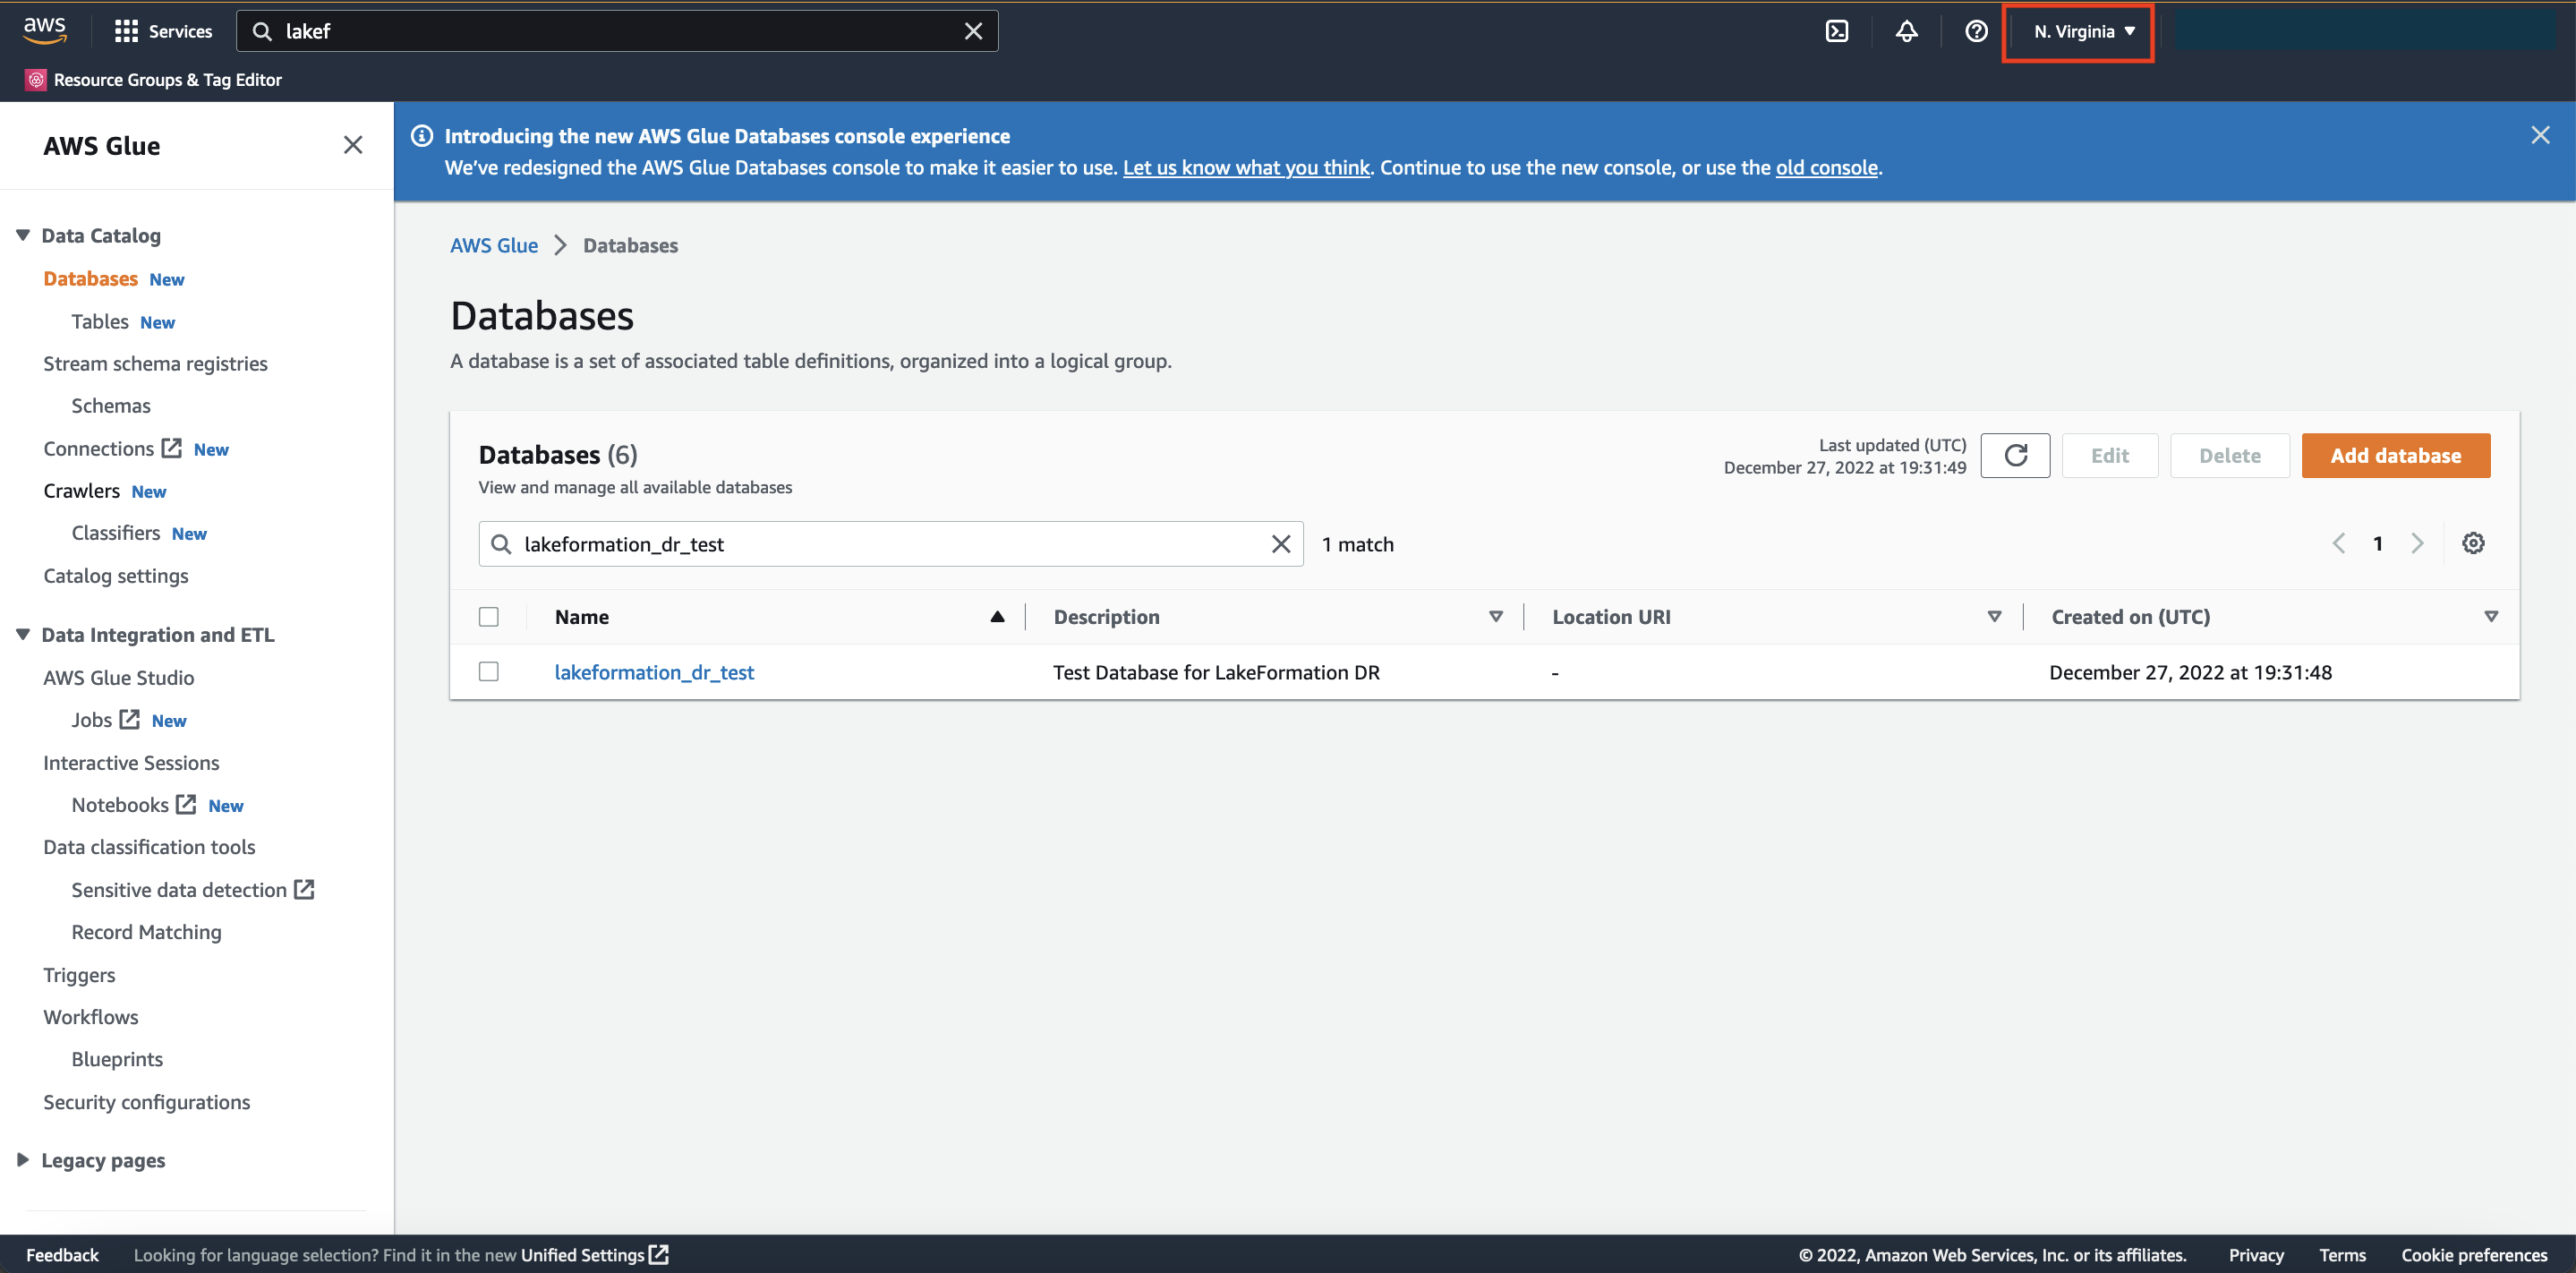
Task: Open Classifiers in the sidebar
Action: point(116,533)
